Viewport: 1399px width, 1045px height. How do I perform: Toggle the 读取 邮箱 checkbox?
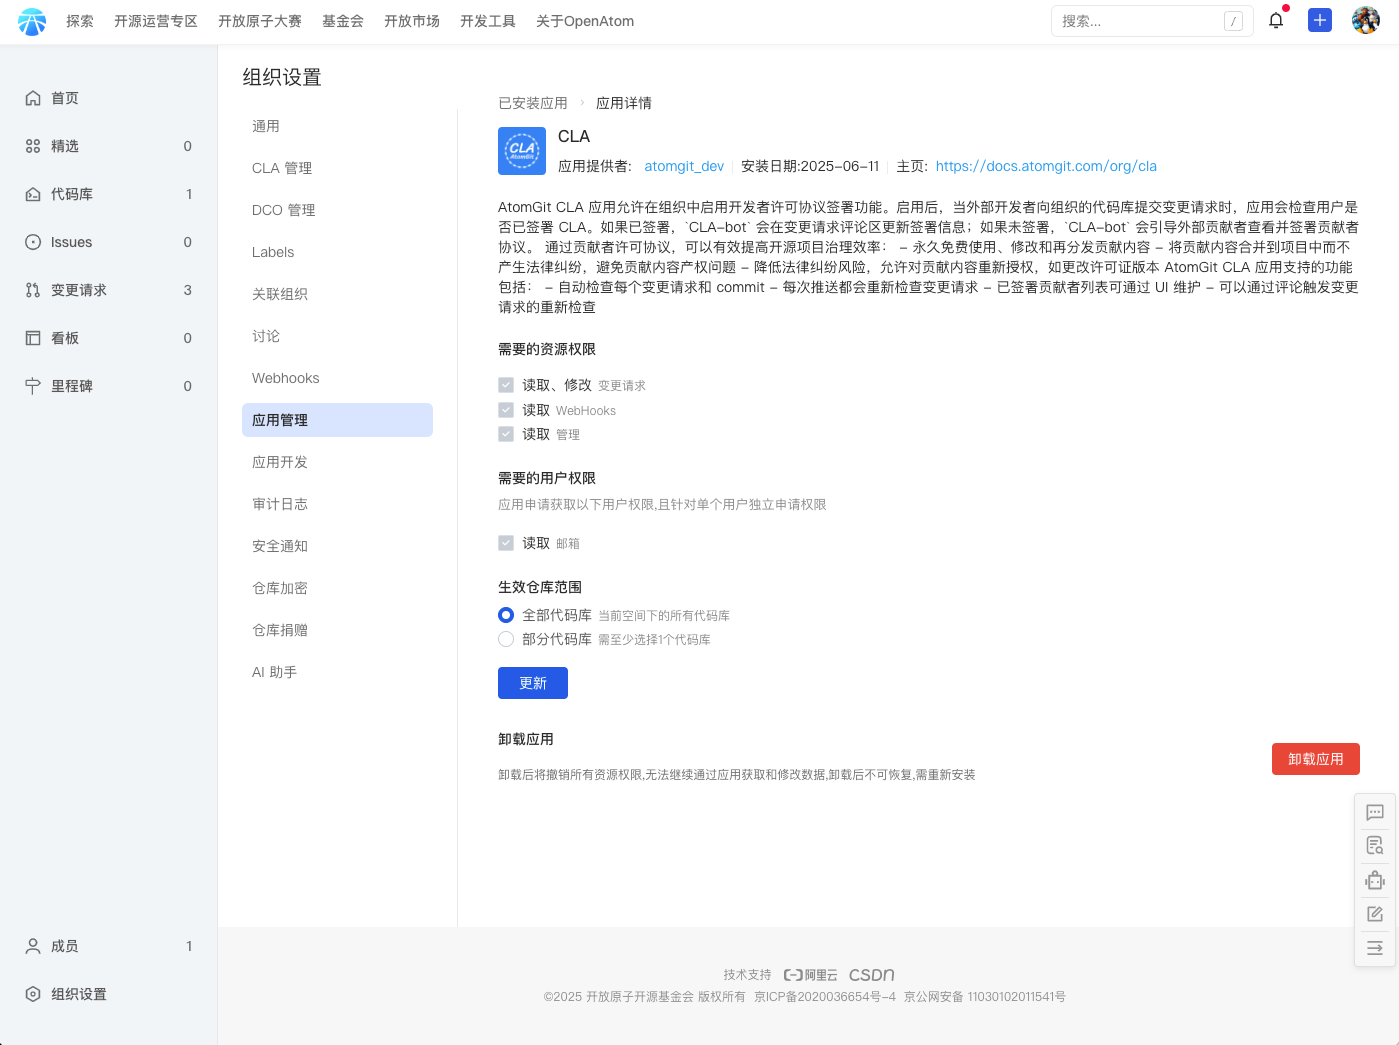coord(506,543)
